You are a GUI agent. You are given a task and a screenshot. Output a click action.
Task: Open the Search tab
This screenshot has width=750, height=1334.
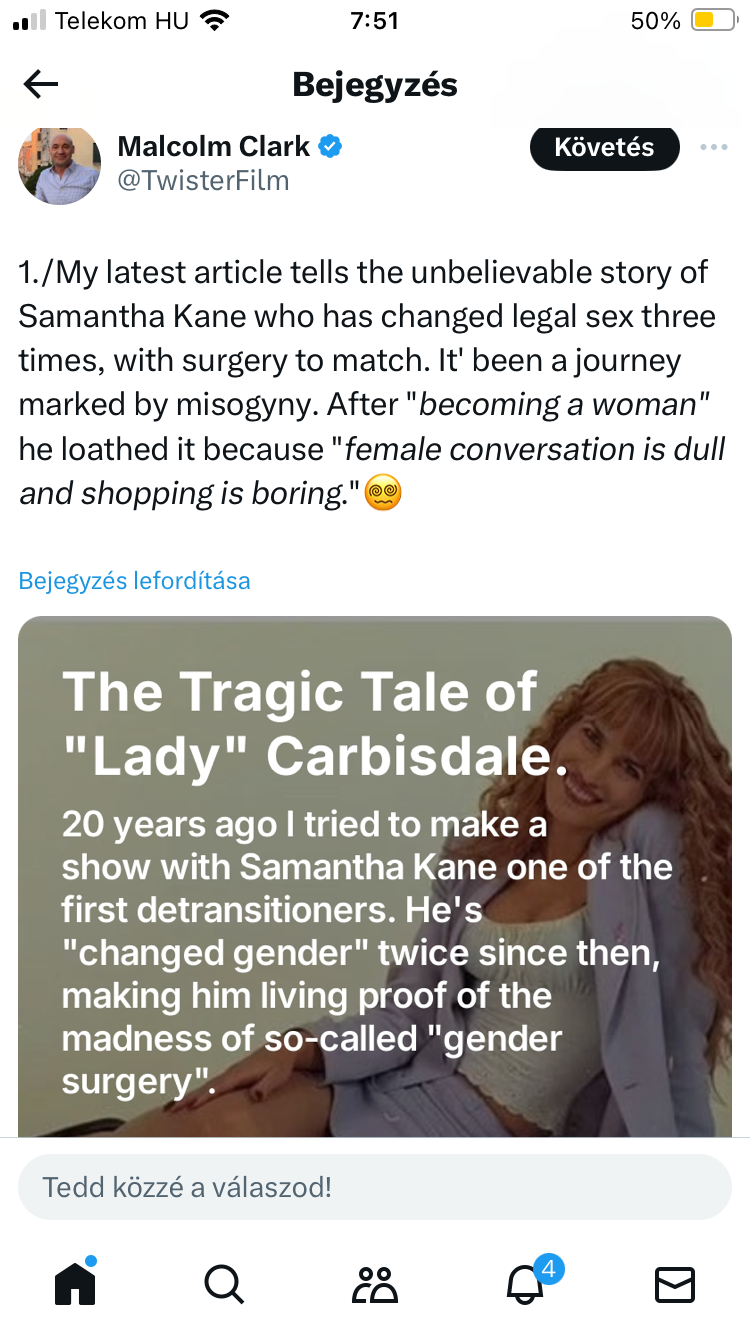(x=223, y=1284)
